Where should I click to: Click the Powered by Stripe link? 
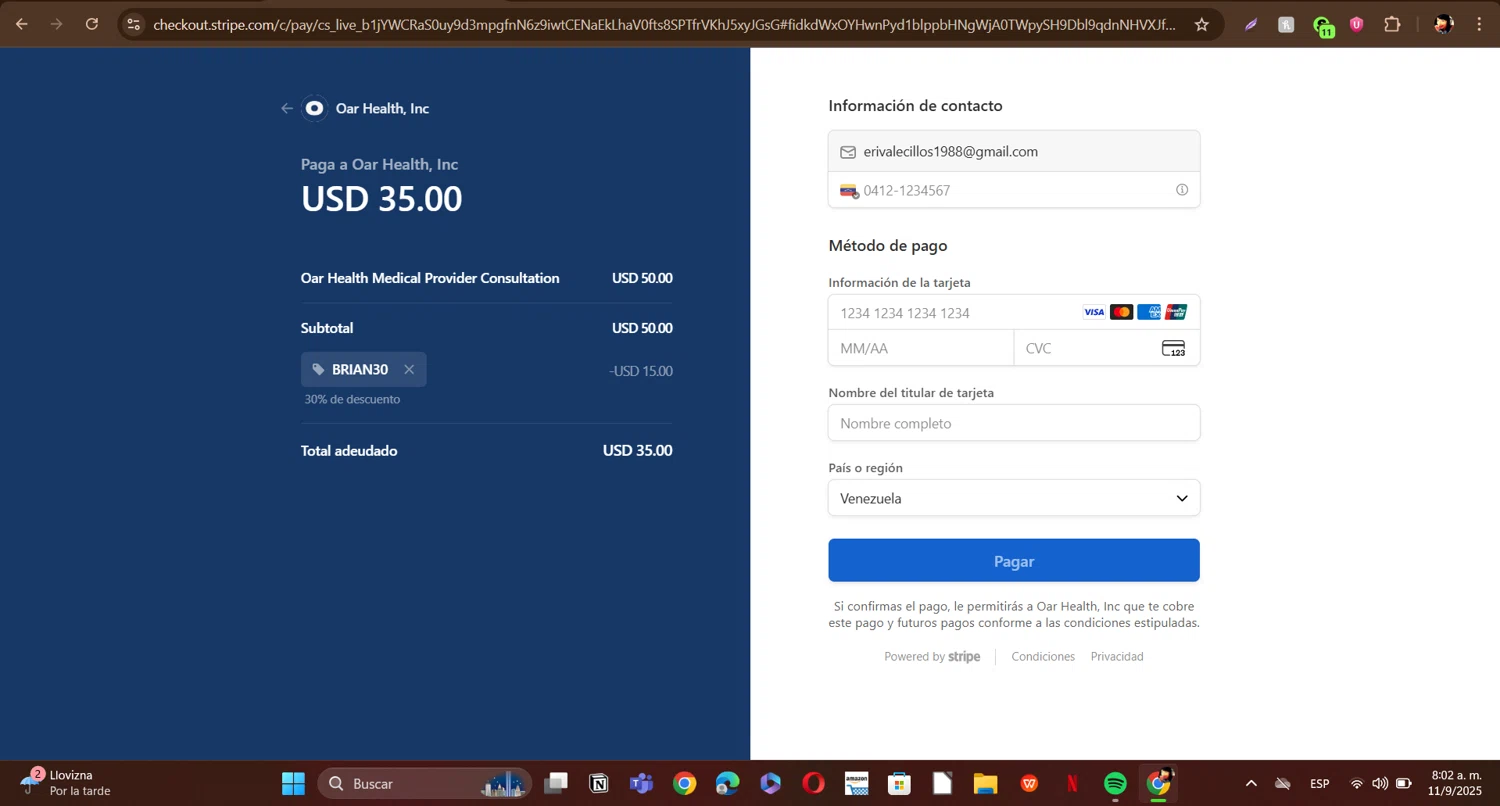point(932,657)
